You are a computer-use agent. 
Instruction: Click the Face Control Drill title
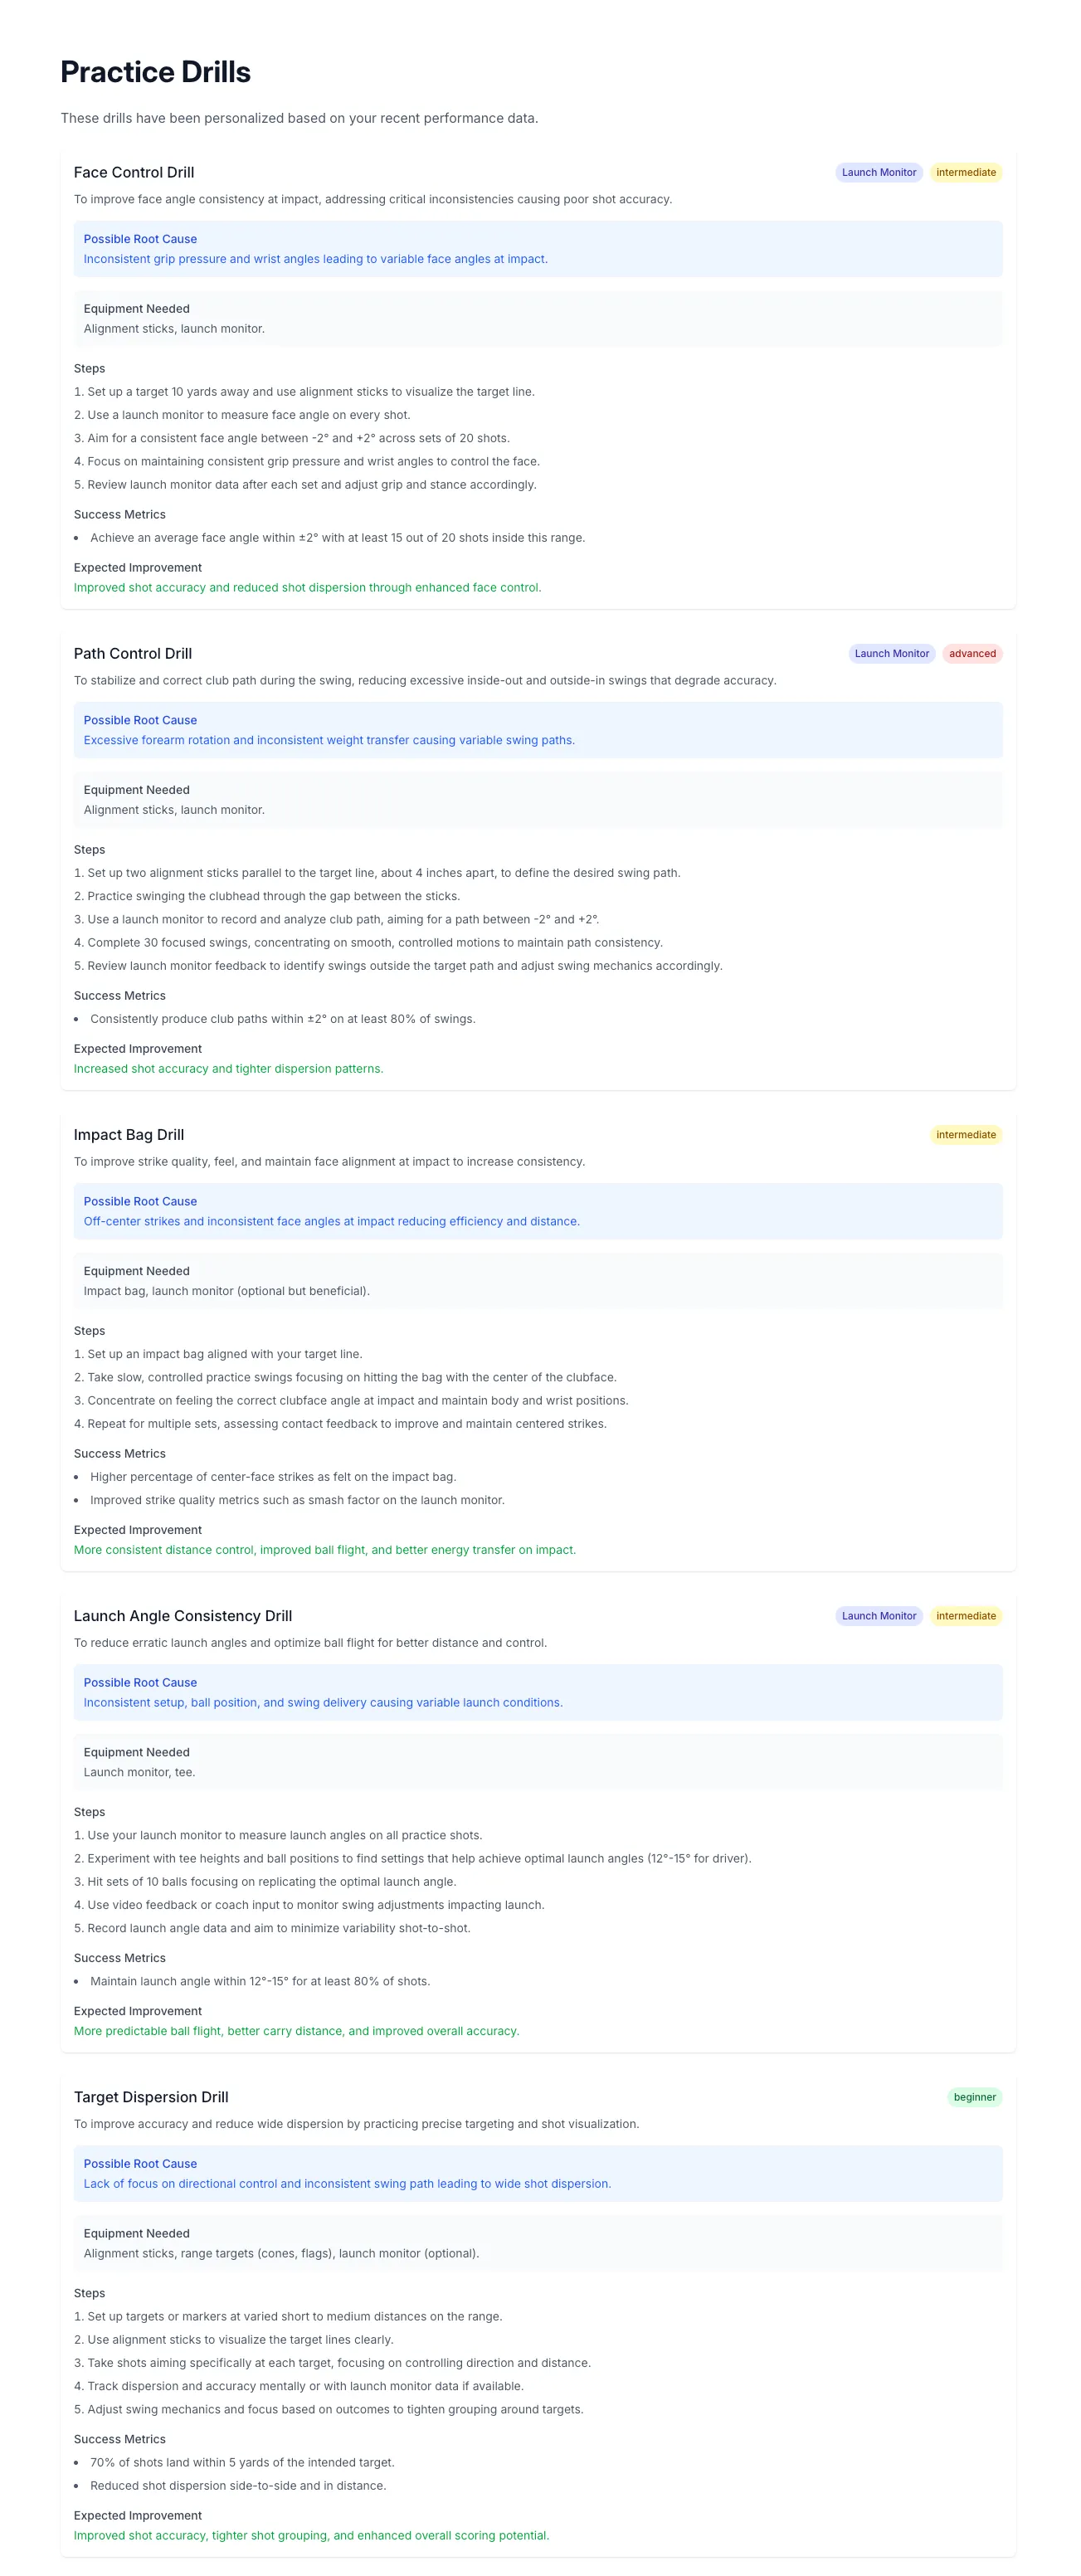(x=134, y=172)
